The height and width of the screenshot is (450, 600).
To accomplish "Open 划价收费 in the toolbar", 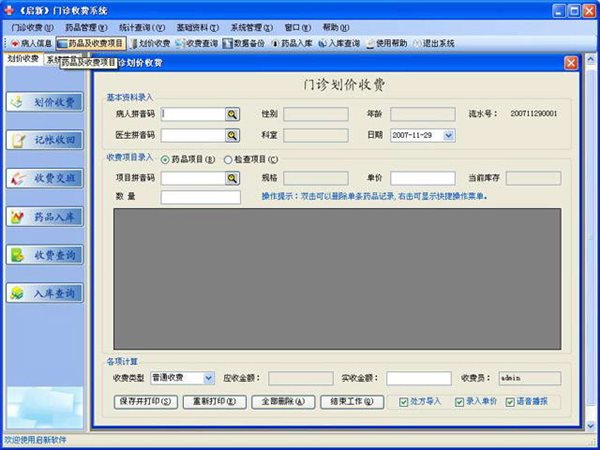I will [150, 43].
